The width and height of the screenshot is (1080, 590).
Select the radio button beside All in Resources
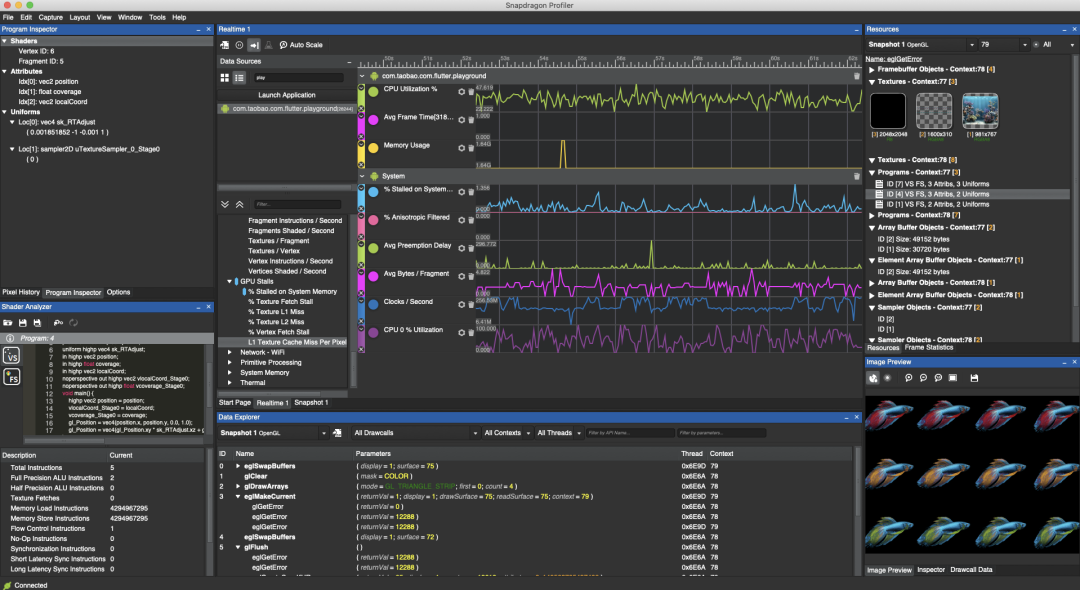1036,45
